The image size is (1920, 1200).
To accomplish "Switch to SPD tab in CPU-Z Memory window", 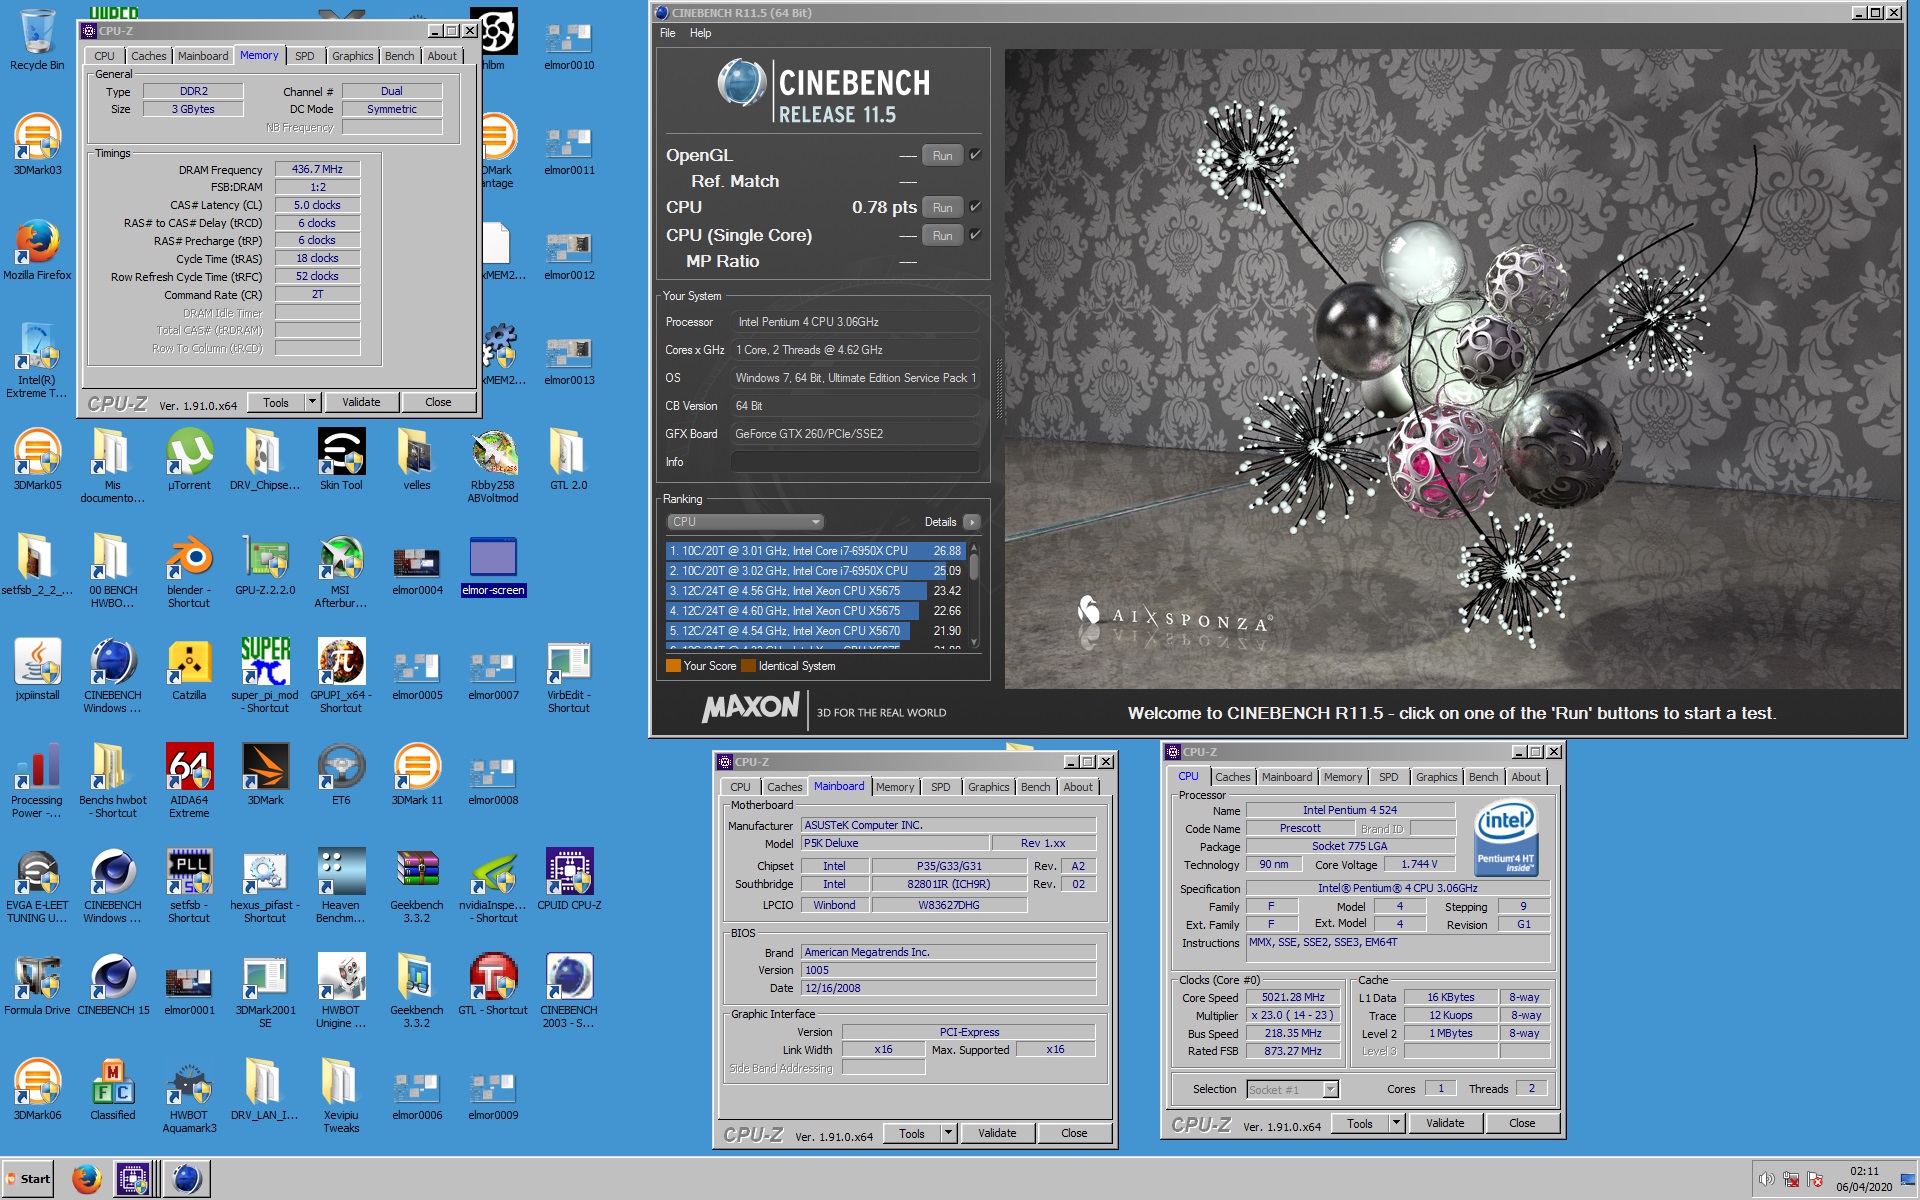I will (x=305, y=56).
